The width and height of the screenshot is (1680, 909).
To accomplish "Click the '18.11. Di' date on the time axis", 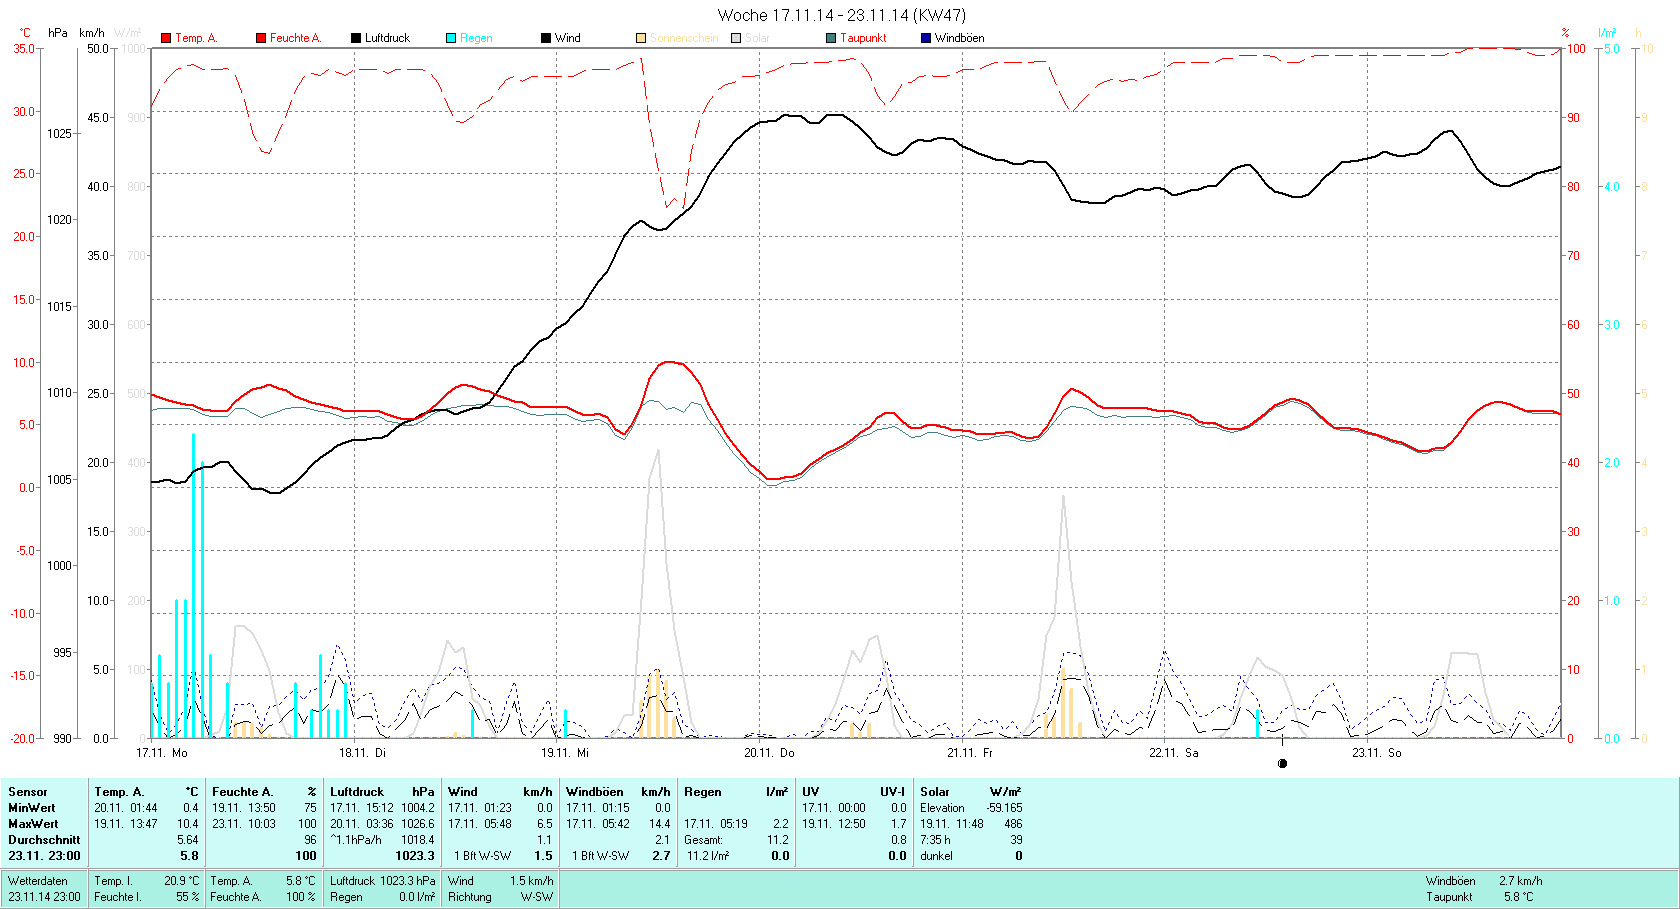I will coord(362,753).
